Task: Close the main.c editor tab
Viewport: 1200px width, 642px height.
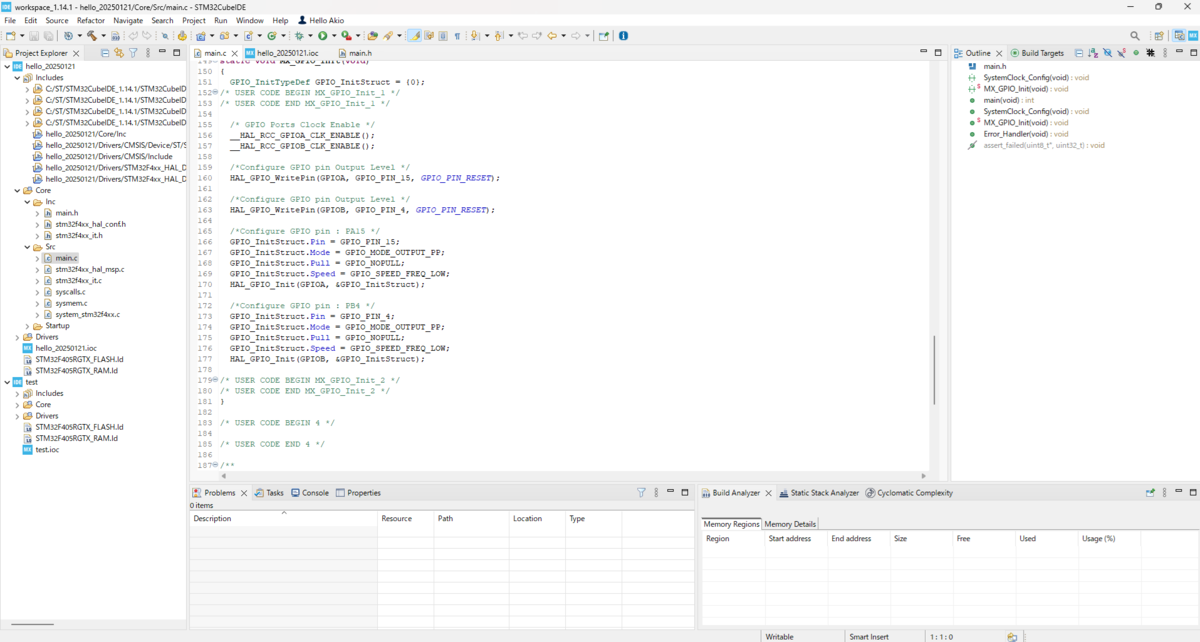Action: 235,53
